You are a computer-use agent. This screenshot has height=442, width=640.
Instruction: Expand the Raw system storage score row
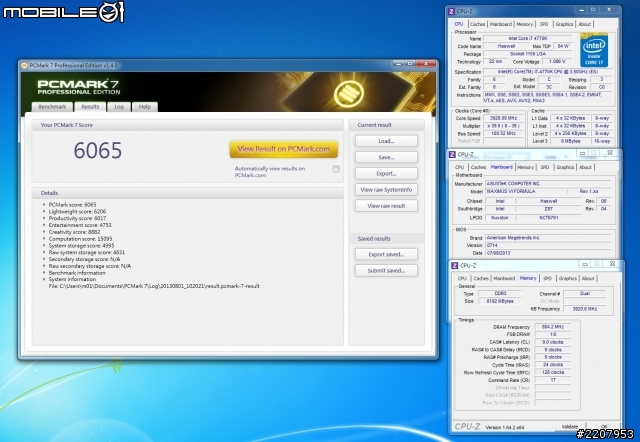click(44, 252)
